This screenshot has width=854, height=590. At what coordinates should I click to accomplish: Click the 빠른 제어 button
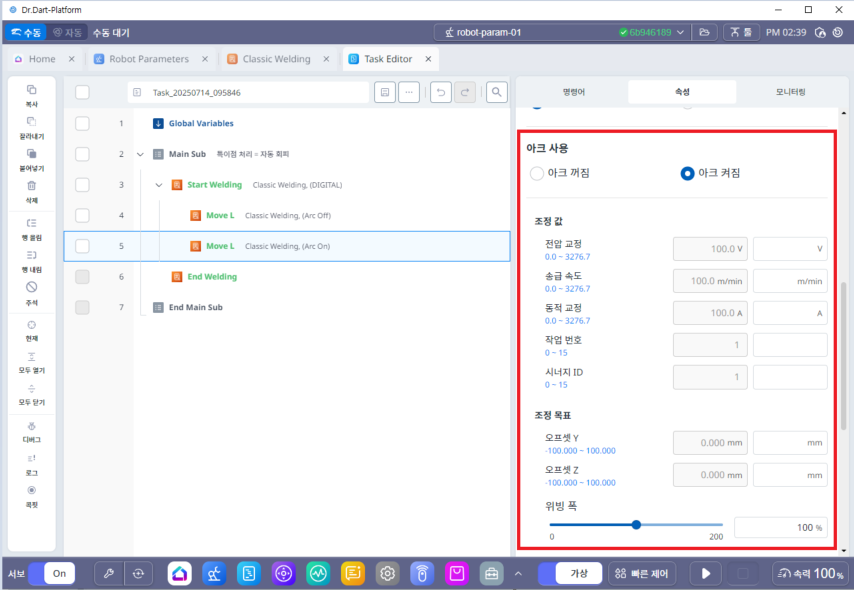[642, 574]
